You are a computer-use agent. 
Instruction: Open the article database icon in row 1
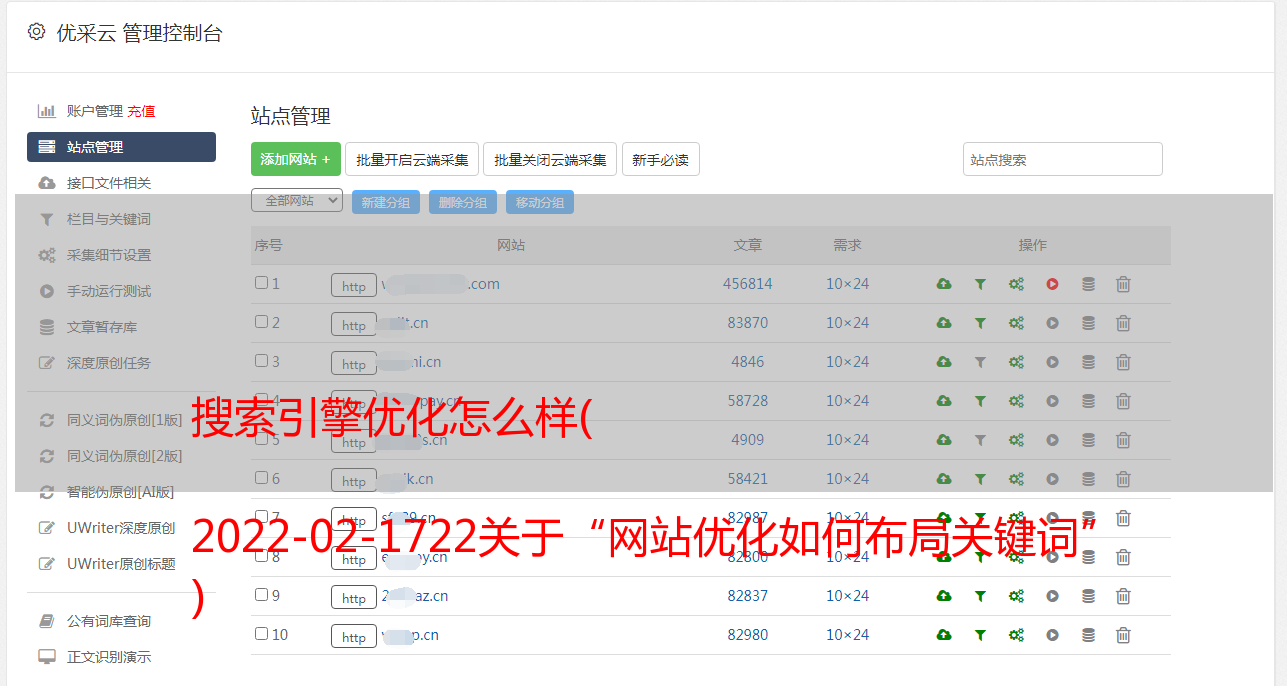coord(1088,284)
